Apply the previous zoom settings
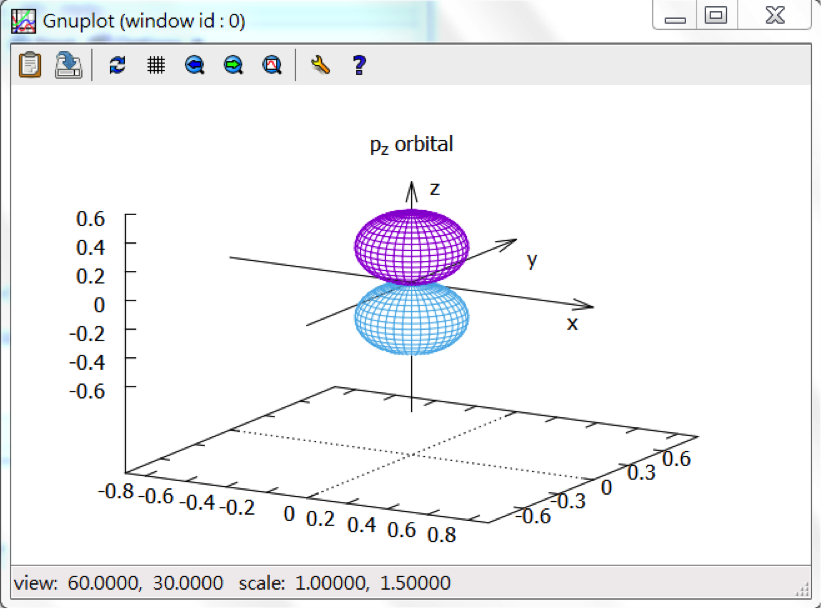821x609 pixels. click(x=195, y=66)
